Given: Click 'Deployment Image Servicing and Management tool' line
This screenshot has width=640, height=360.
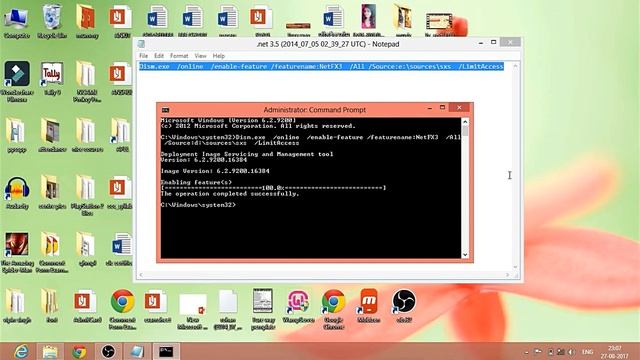Looking at the screenshot, I should [x=247, y=154].
